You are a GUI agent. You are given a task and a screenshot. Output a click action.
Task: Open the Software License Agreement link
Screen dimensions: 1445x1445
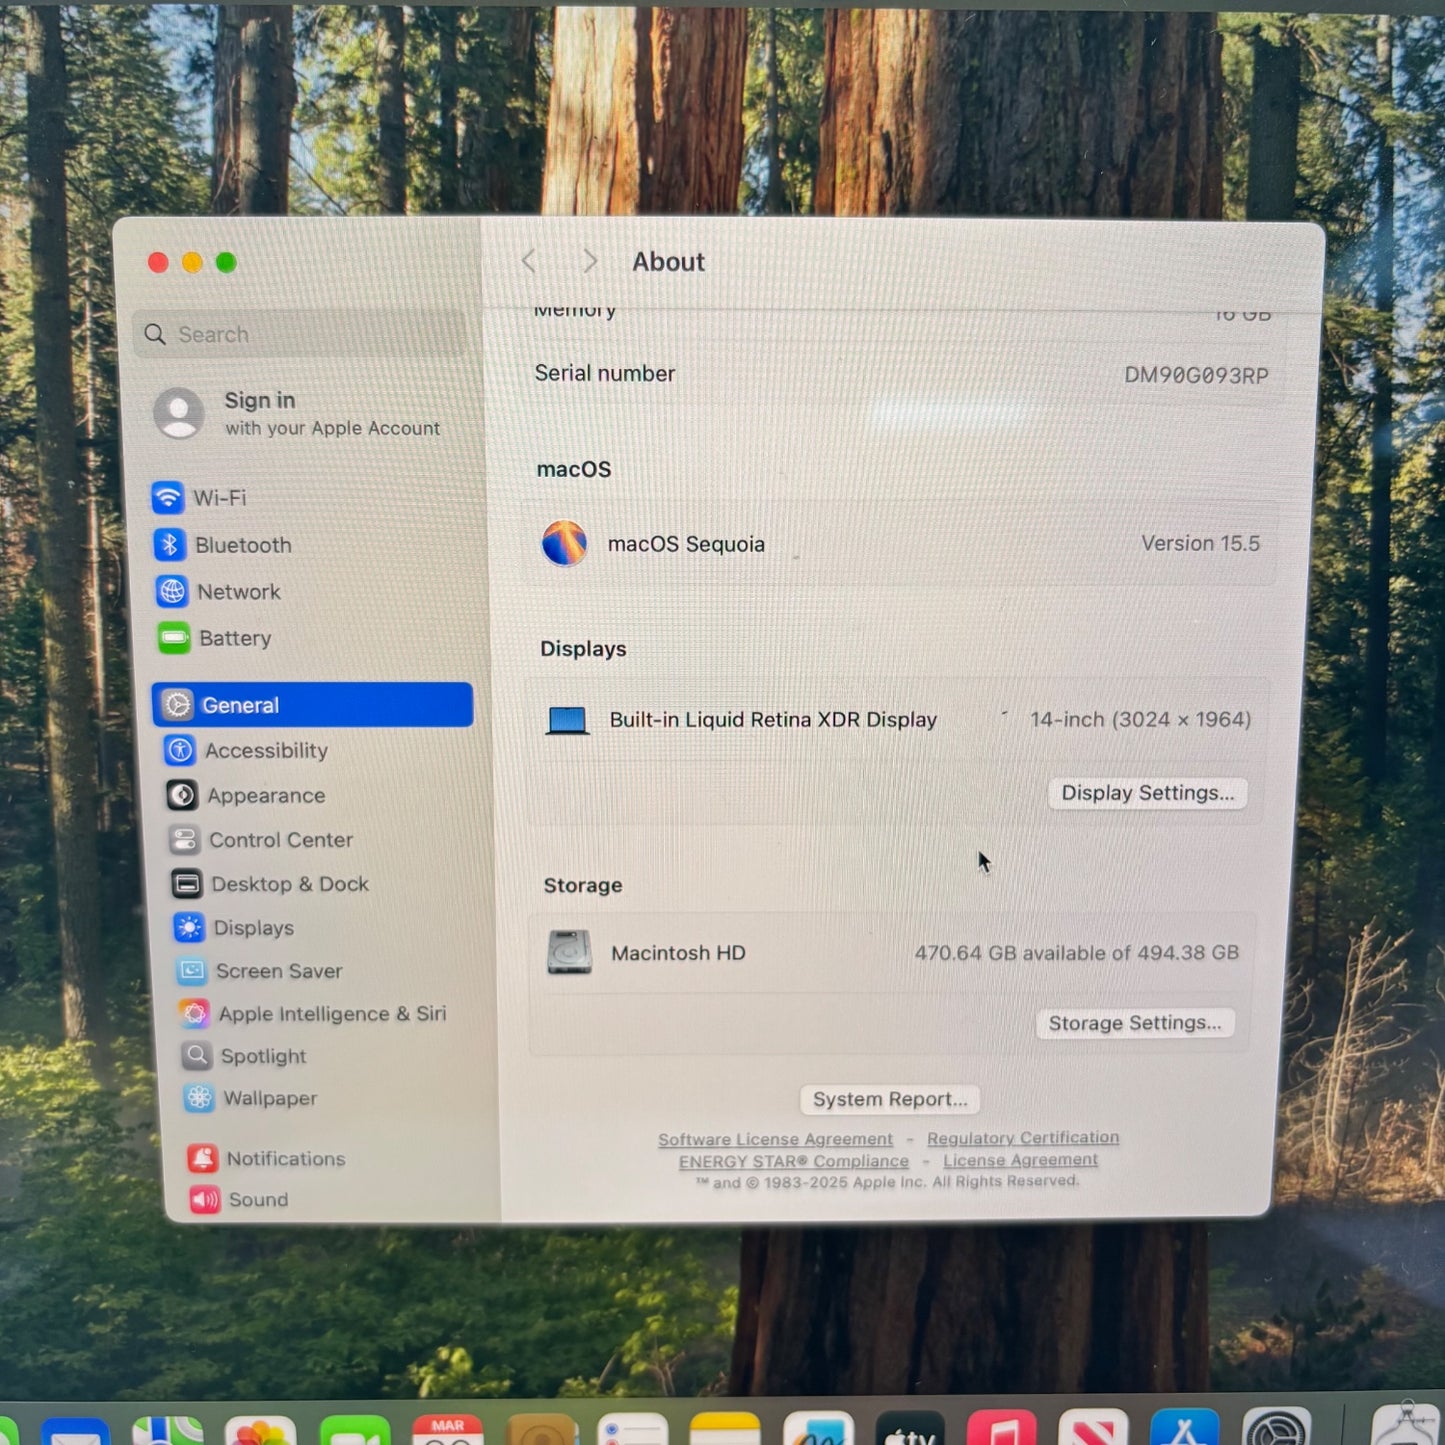(x=775, y=1139)
